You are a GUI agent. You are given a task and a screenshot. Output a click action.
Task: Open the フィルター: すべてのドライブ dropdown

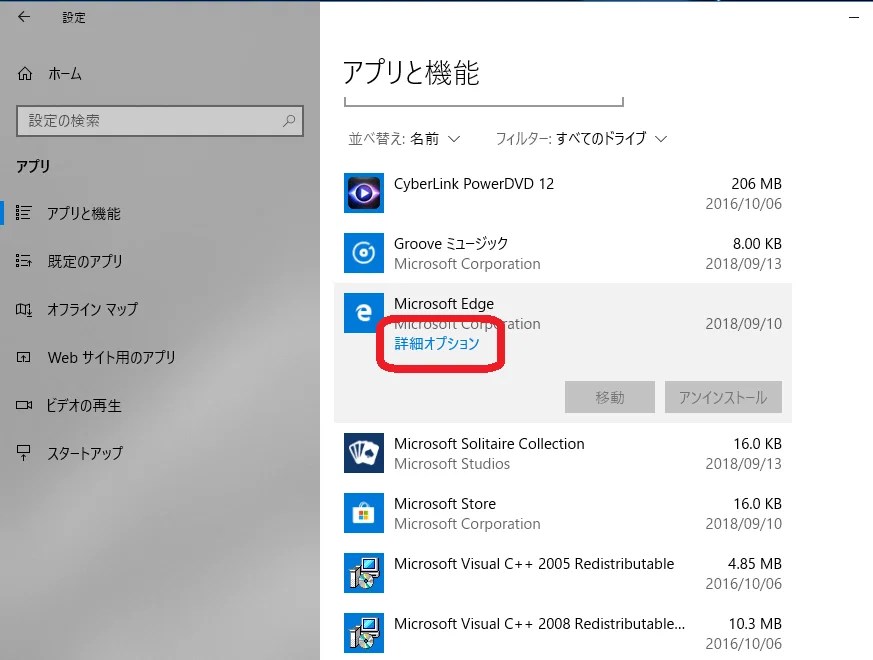coord(581,138)
